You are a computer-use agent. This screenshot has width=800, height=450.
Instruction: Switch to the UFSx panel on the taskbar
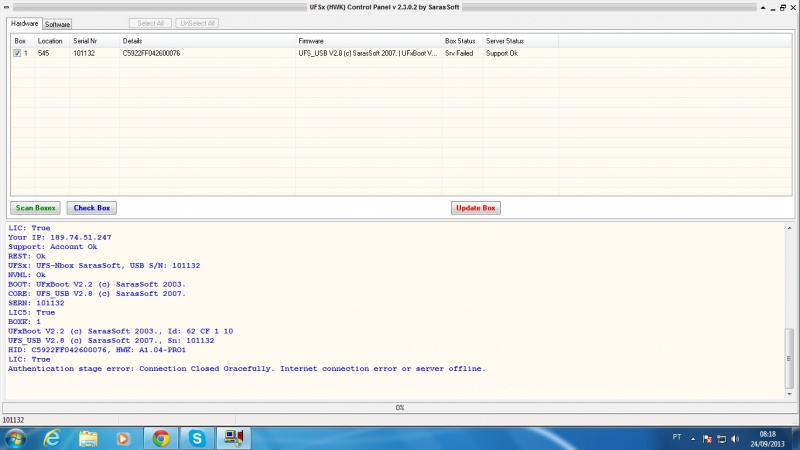234,438
